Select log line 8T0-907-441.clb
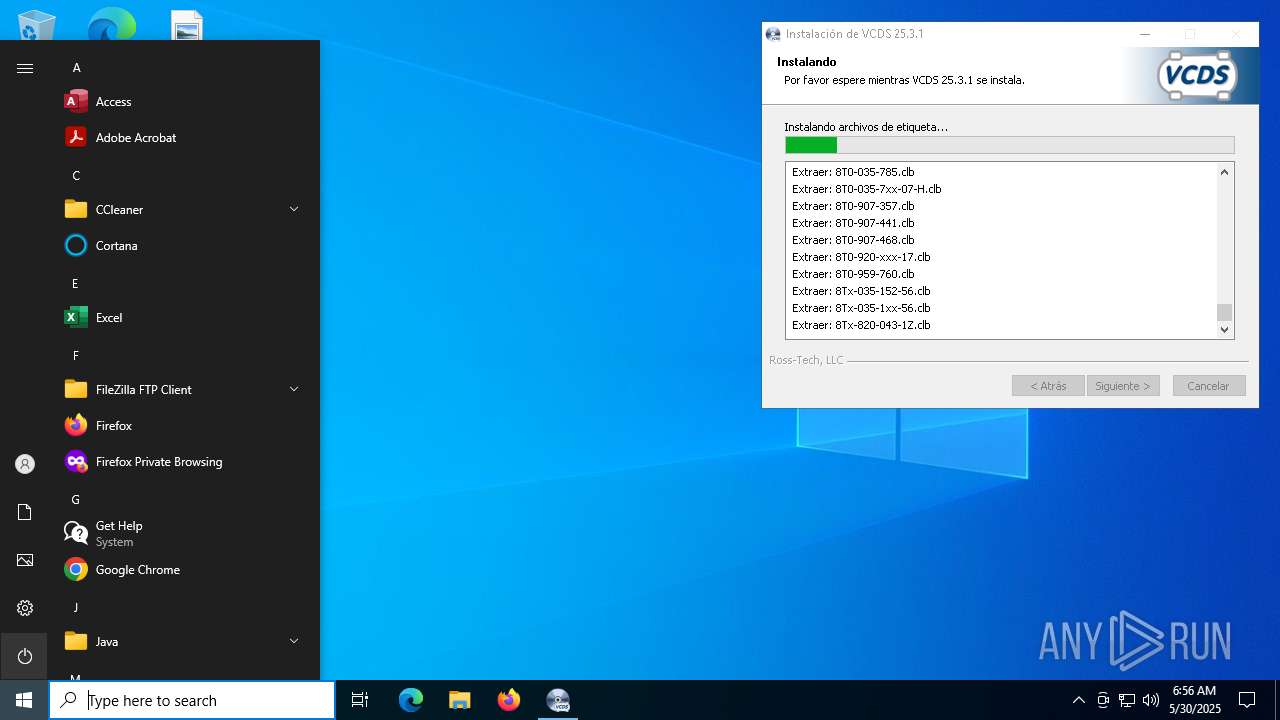The height and width of the screenshot is (720, 1280). click(x=853, y=223)
